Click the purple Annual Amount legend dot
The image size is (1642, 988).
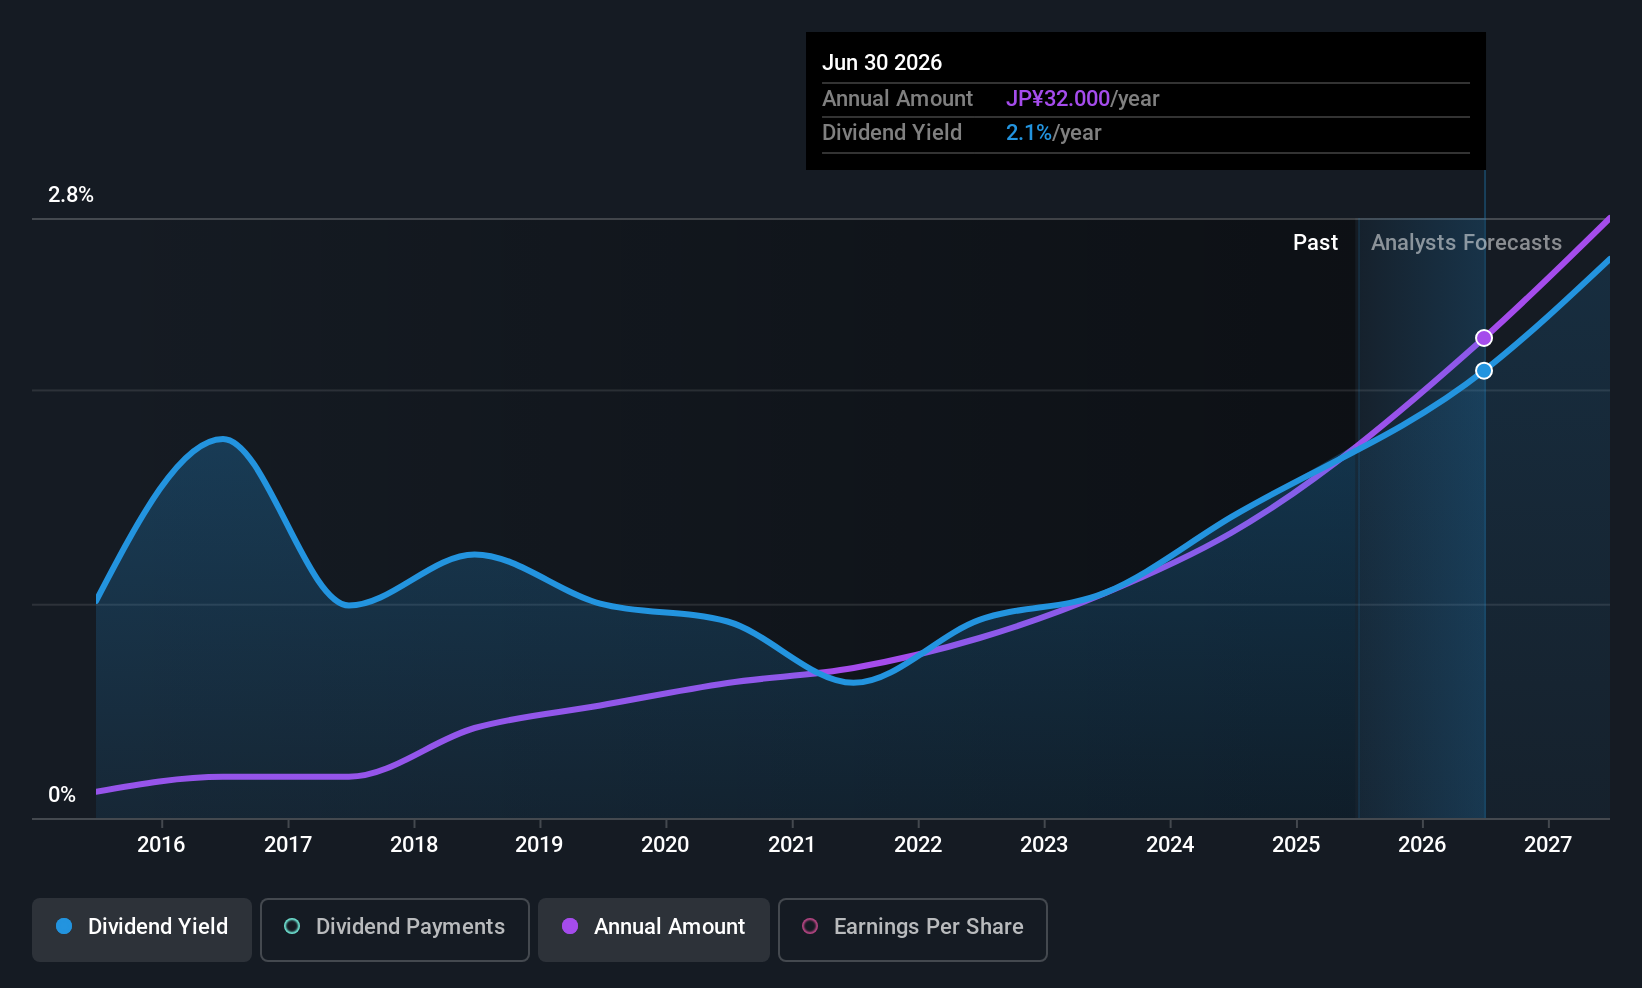click(570, 926)
